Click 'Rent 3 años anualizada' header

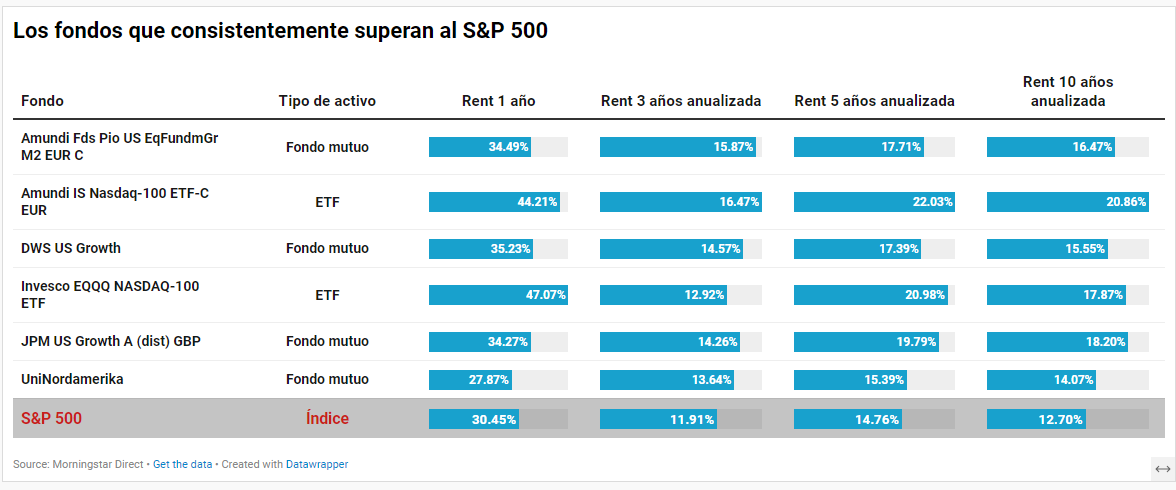pos(681,101)
